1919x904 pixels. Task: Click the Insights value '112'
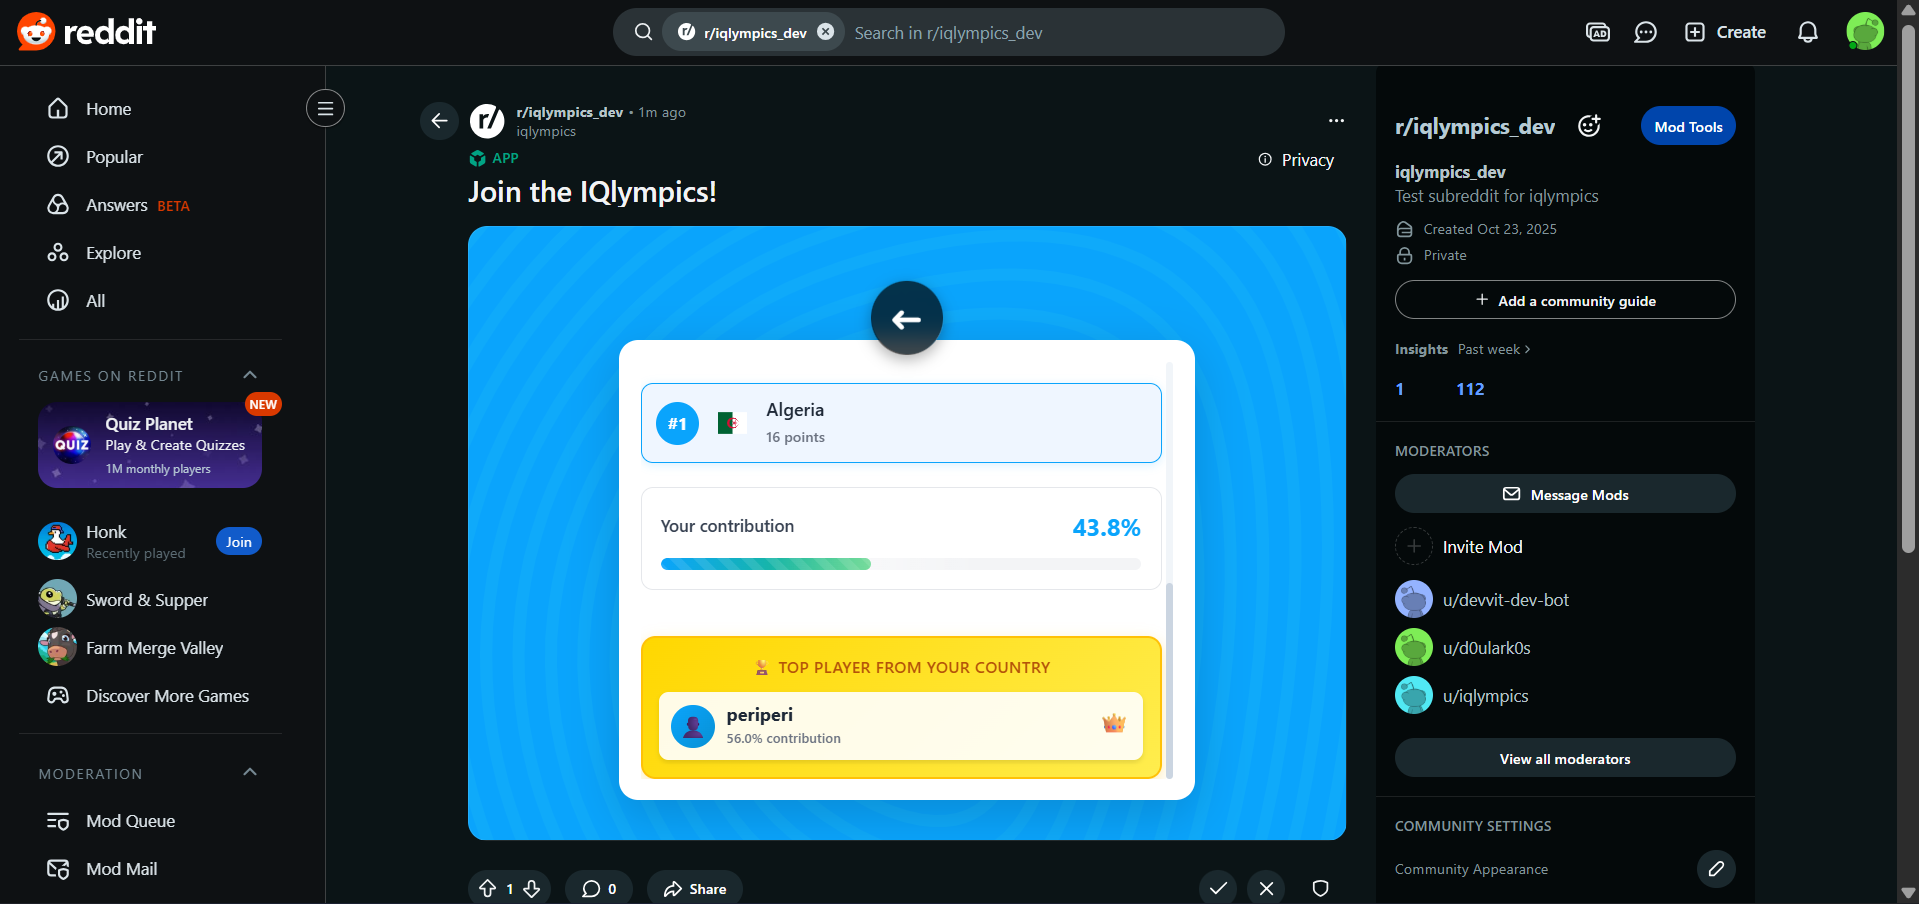coord(1470,389)
